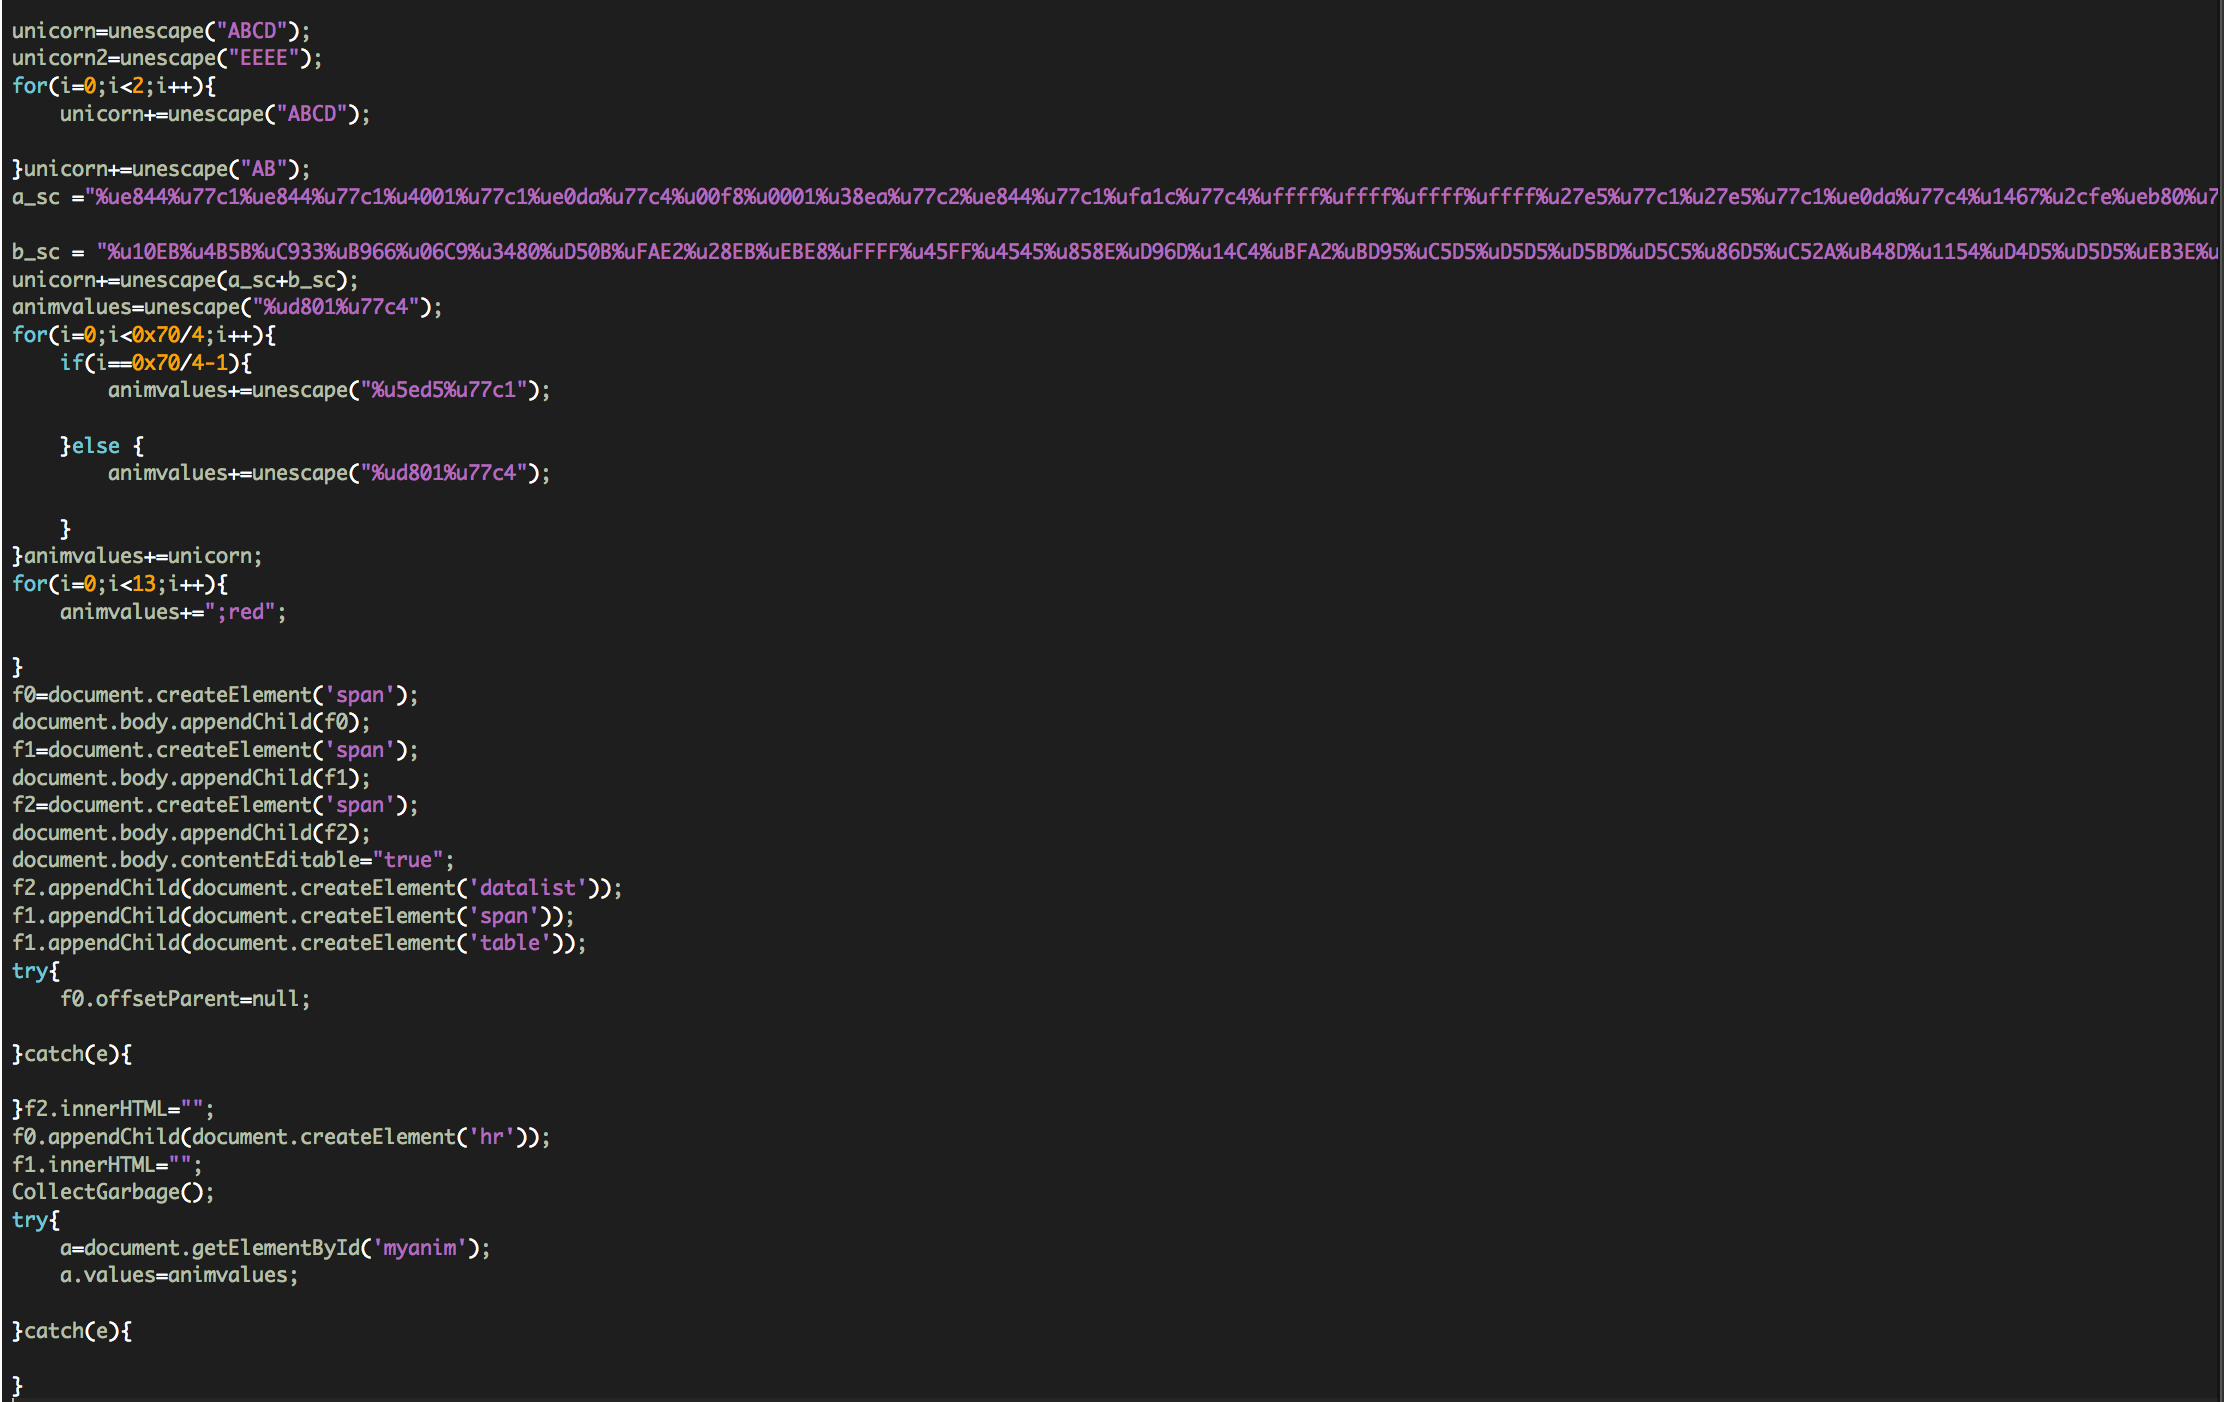Viewport: 2224px width, 1402px height.
Task: Click the }f2.innerHTML=""; line
Action: tap(113, 1109)
